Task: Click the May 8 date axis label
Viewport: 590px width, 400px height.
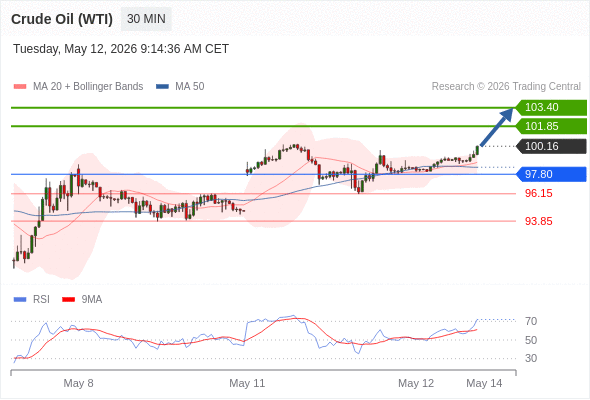Action: click(x=78, y=383)
